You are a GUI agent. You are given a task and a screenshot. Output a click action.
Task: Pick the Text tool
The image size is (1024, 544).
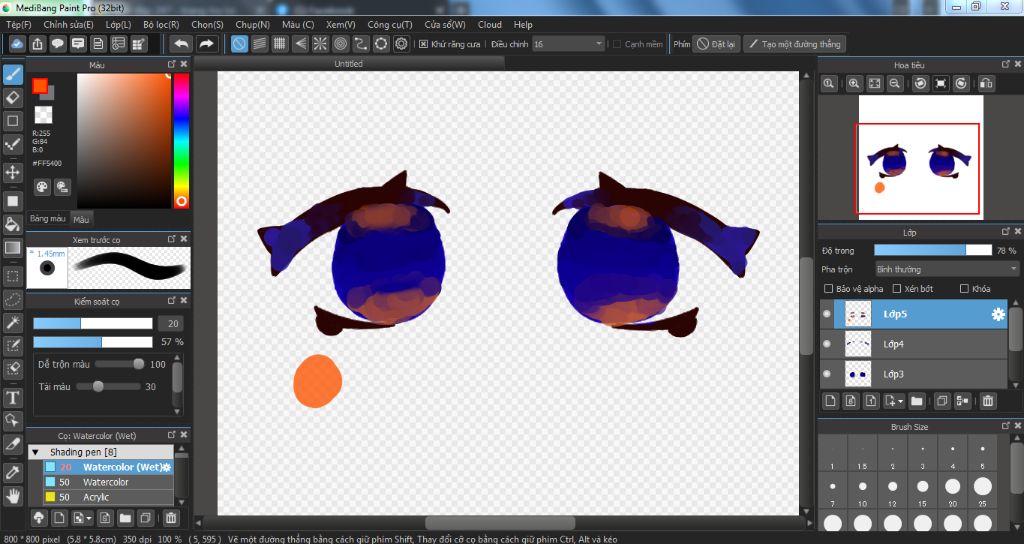[13, 397]
